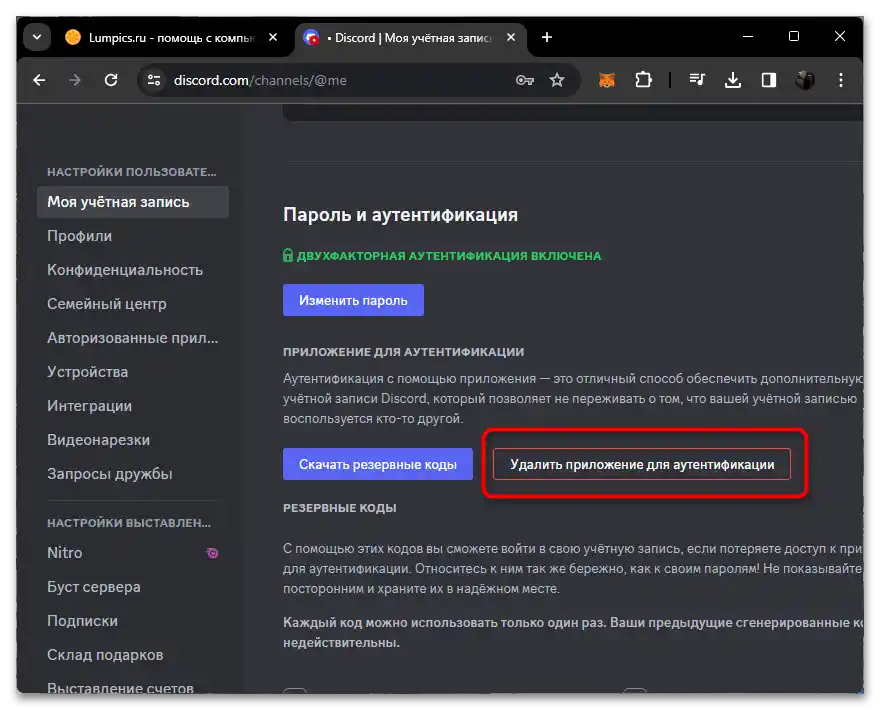Open Семейный центр settings

[132, 304]
